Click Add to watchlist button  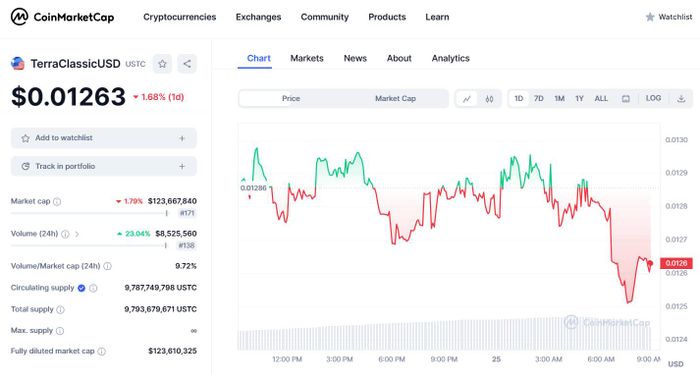coord(104,138)
